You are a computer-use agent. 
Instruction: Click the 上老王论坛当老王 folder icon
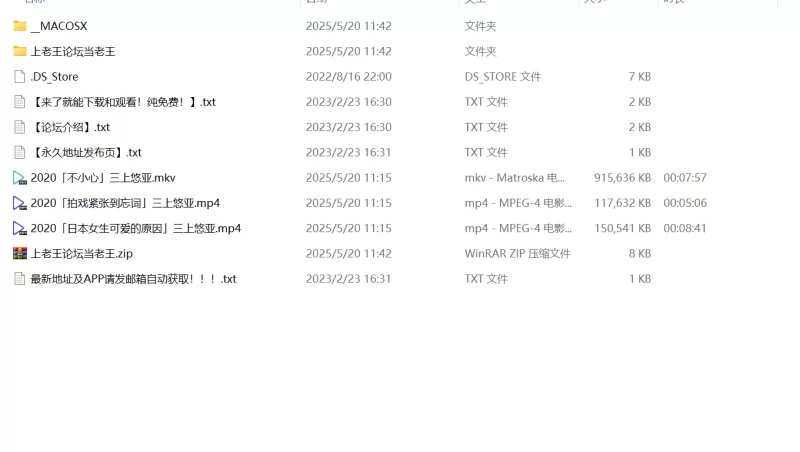point(19,51)
